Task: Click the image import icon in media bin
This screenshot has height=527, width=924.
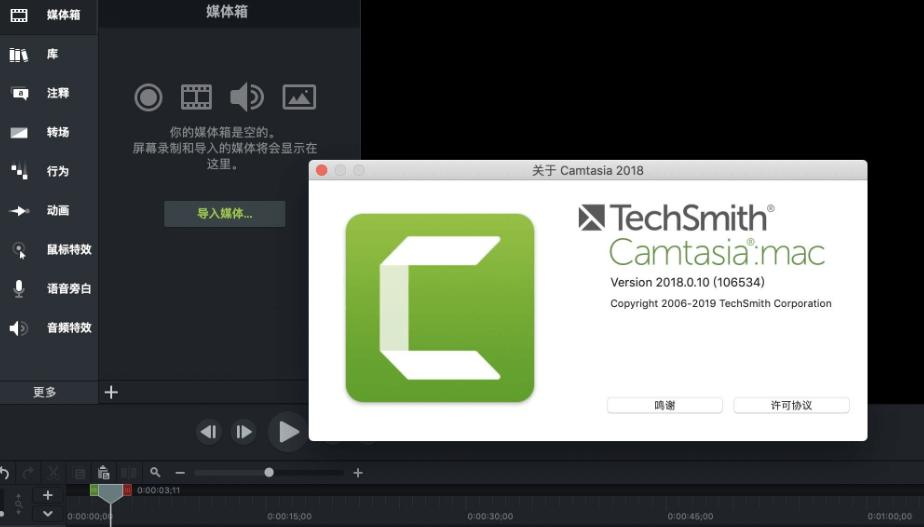Action: point(299,97)
